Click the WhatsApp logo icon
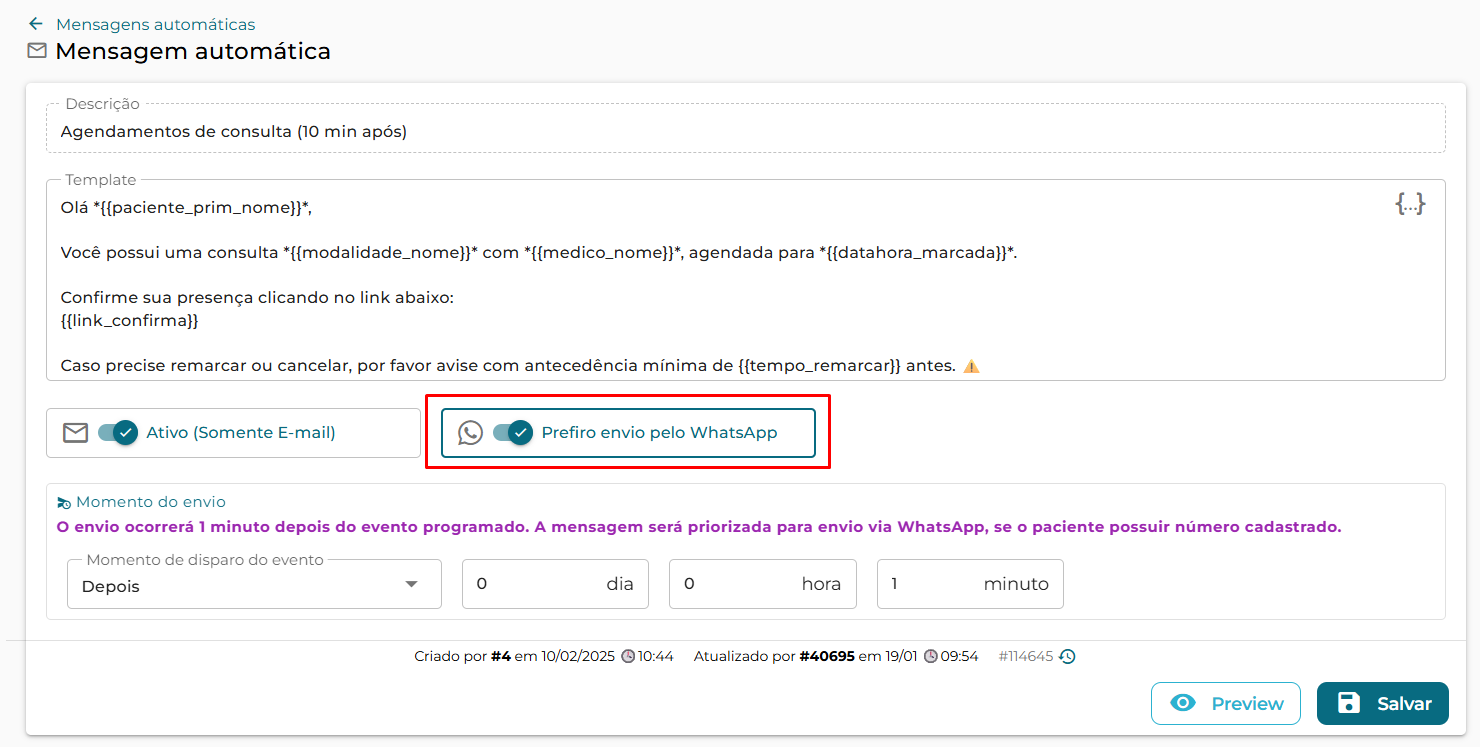 coord(470,433)
